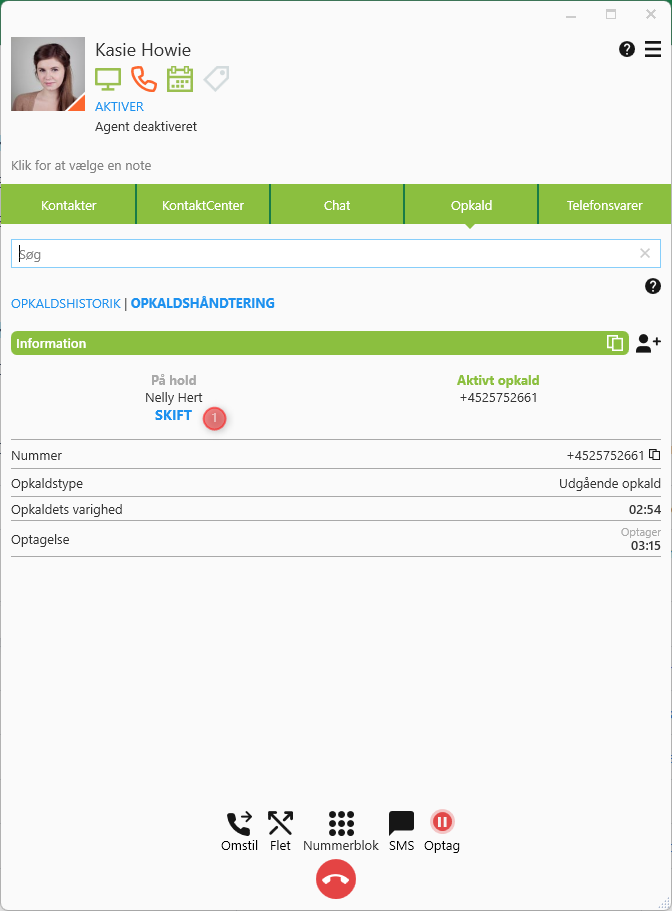
Task: Open the Chat tab
Action: pos(337,205)
